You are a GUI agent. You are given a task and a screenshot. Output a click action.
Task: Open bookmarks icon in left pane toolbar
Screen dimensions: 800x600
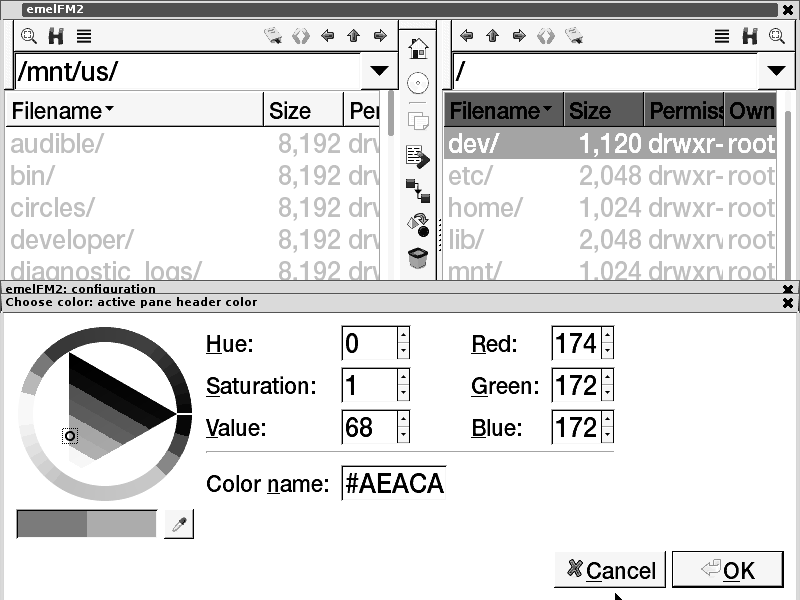(x=273, y=36)
